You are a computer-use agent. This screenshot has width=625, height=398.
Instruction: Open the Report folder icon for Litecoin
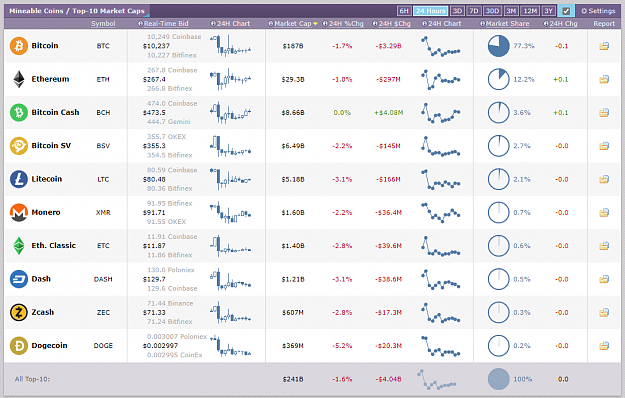604,179
